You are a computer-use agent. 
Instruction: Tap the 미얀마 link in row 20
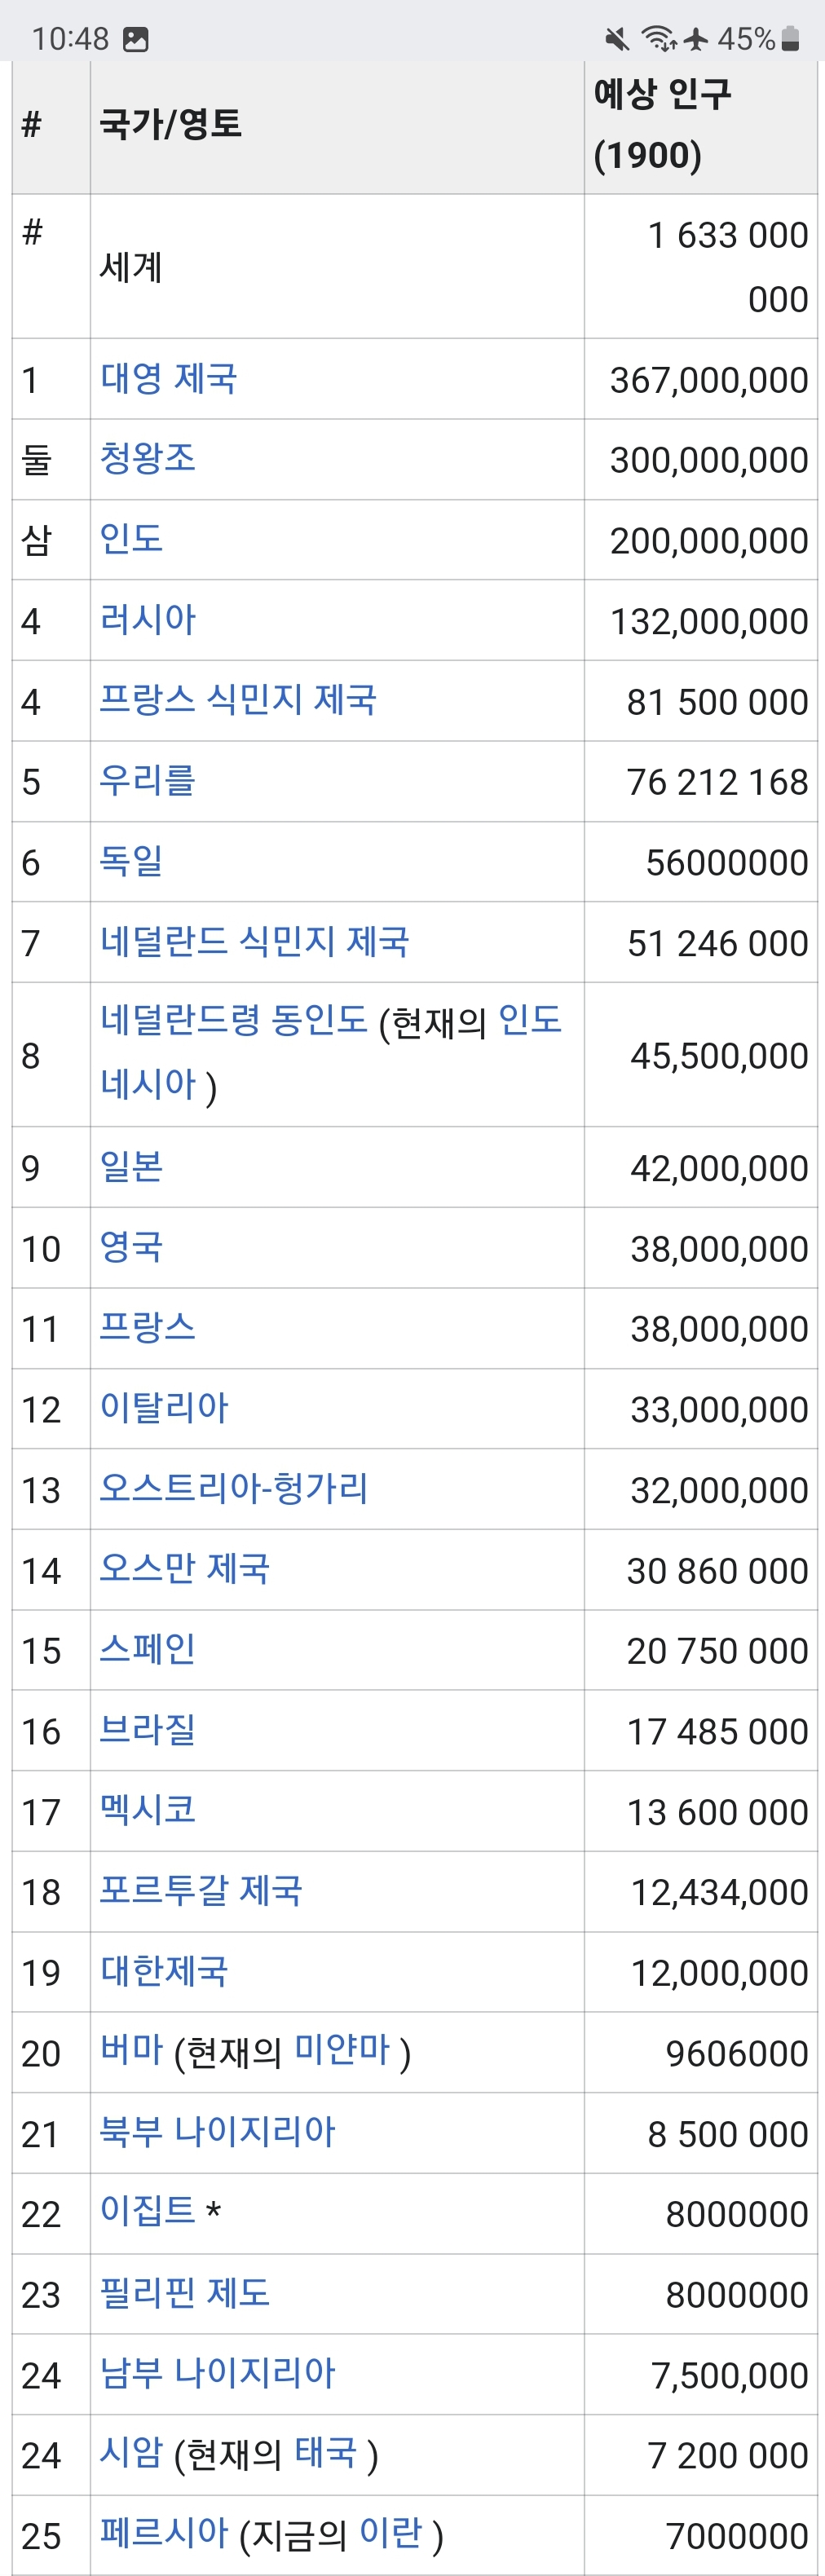point(341,2051)
